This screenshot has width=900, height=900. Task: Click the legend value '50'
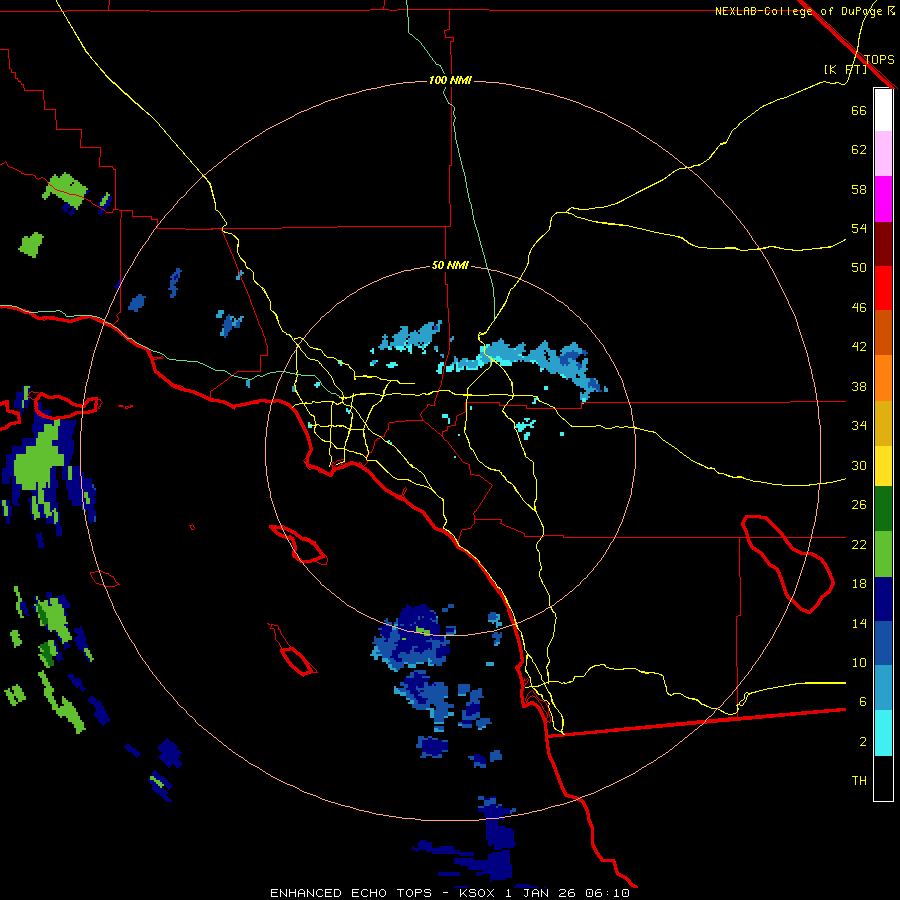coord(859,267)
